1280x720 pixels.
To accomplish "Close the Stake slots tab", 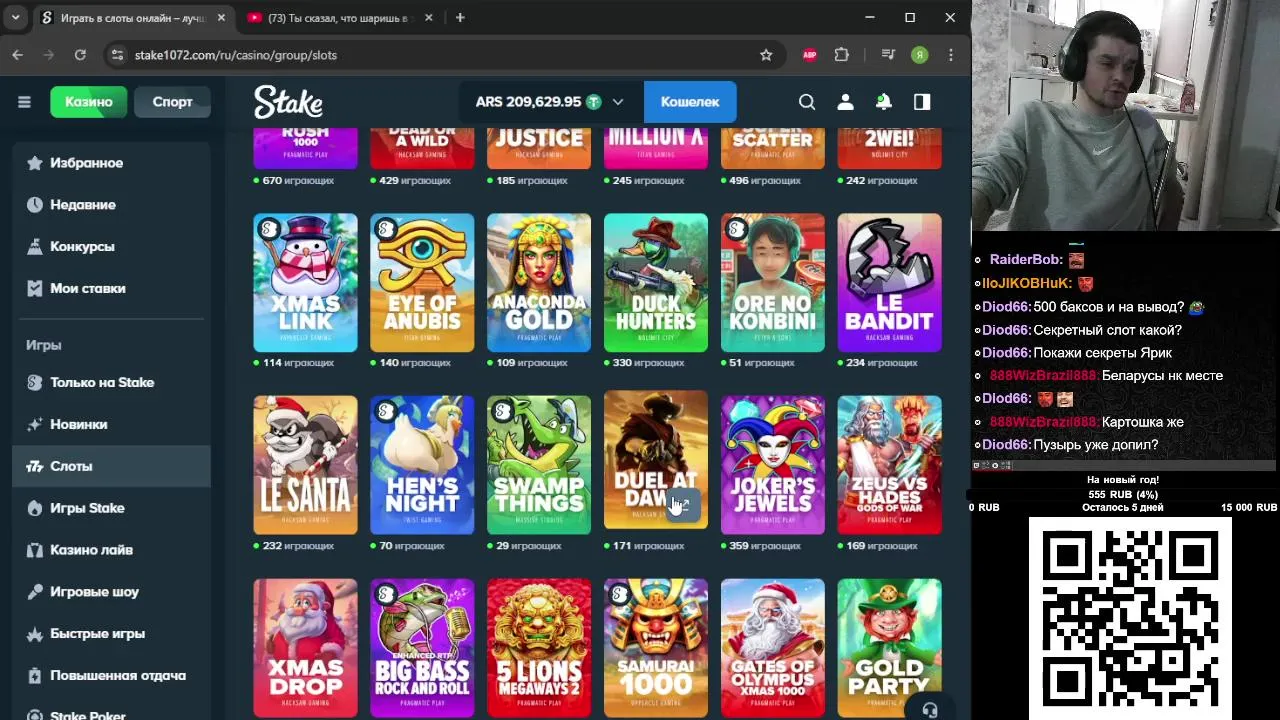I will point(221,18).
